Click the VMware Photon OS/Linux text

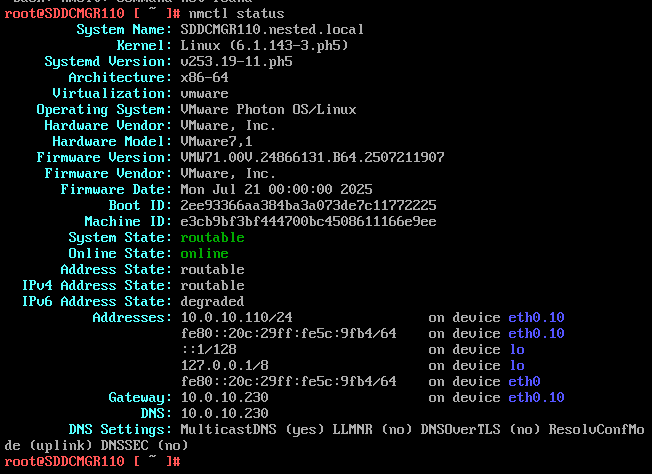point(268,109)
